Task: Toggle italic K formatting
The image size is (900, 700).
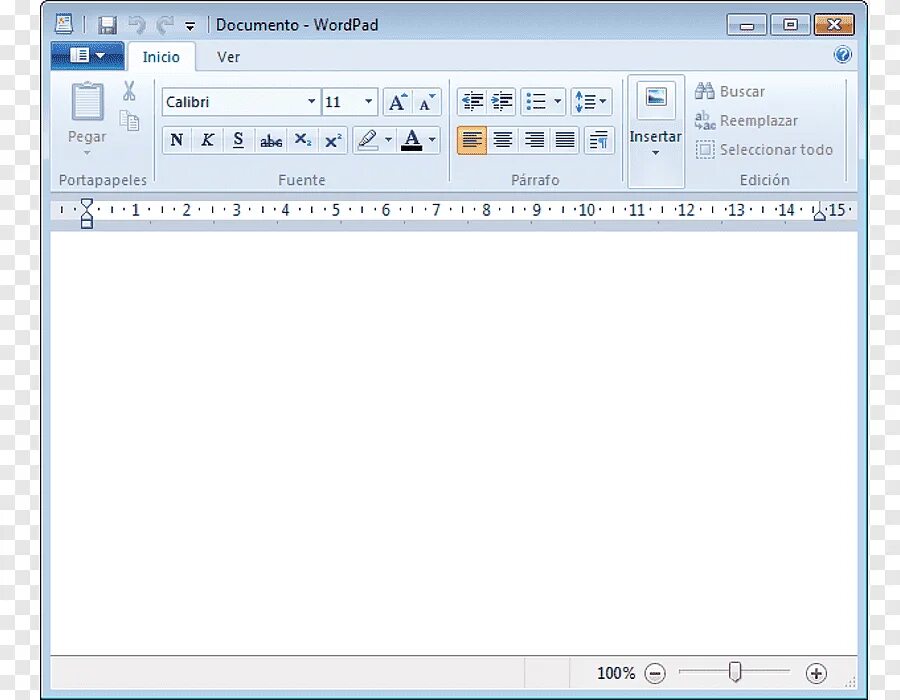Action: [x=207, y=140]
